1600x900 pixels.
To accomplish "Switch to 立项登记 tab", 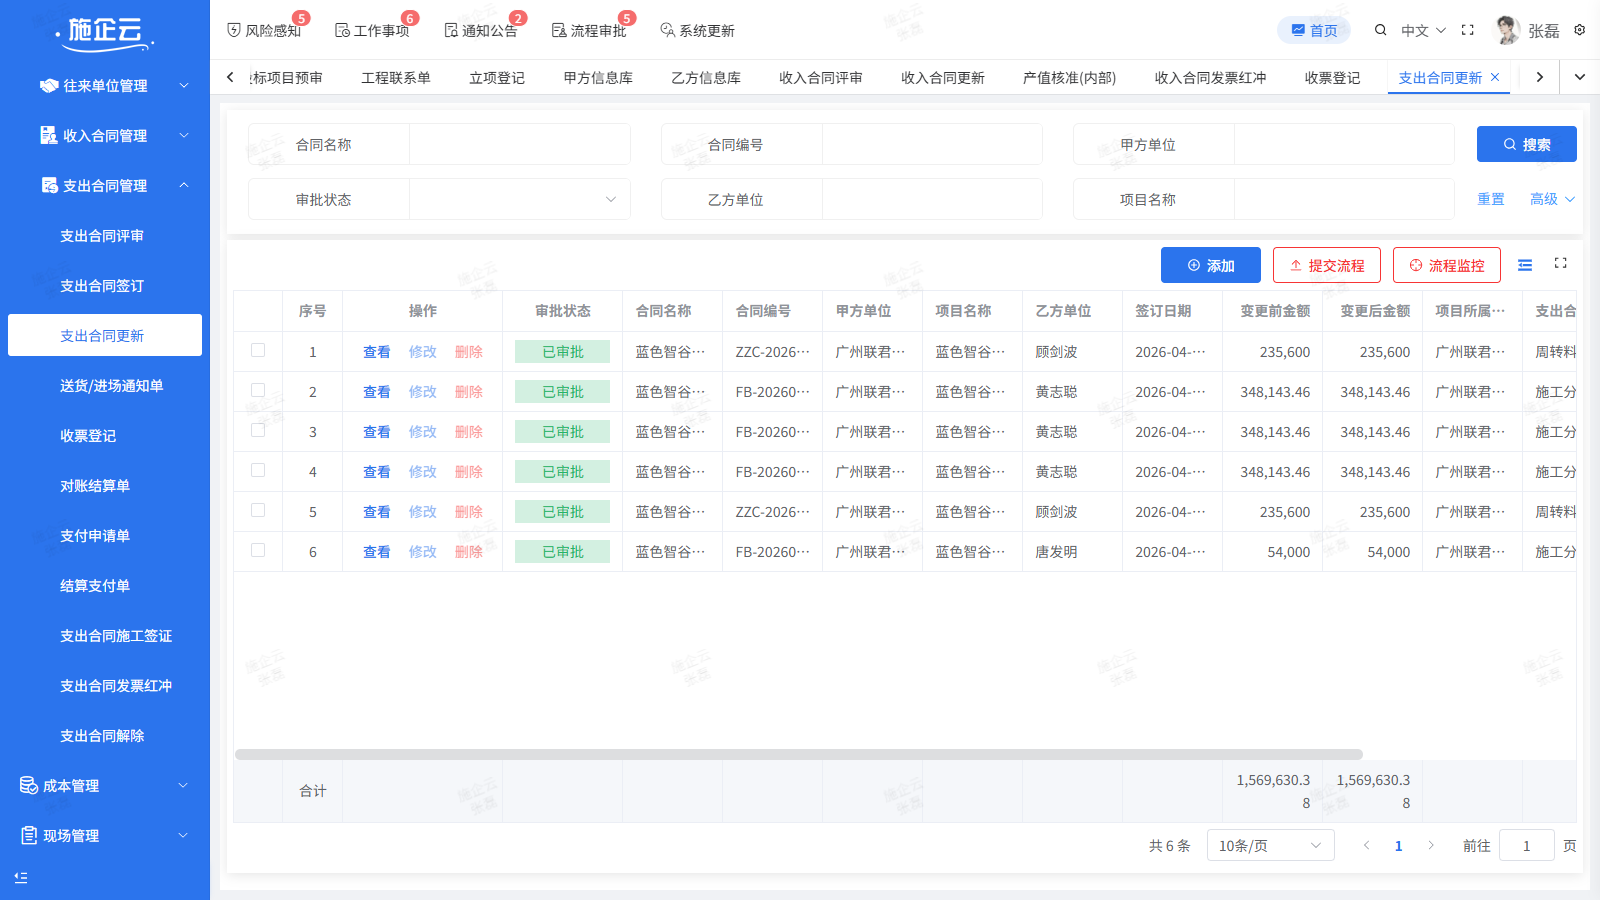I will click(x=497, y=78).
